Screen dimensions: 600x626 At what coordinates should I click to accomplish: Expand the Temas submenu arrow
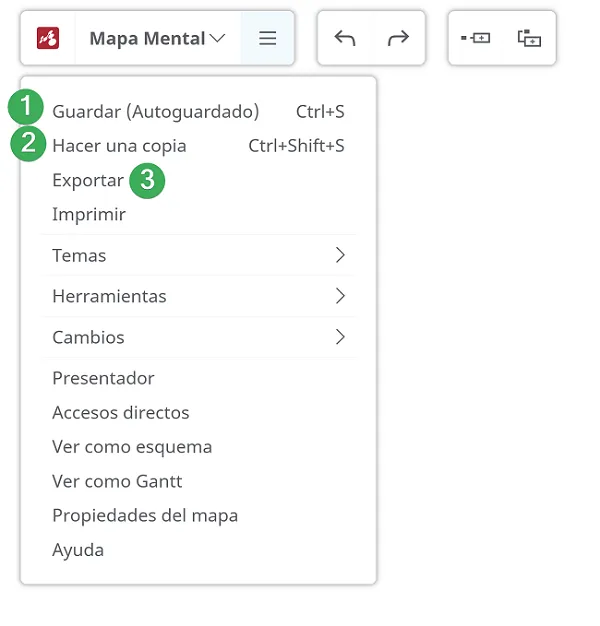click(x=340, y=255)
